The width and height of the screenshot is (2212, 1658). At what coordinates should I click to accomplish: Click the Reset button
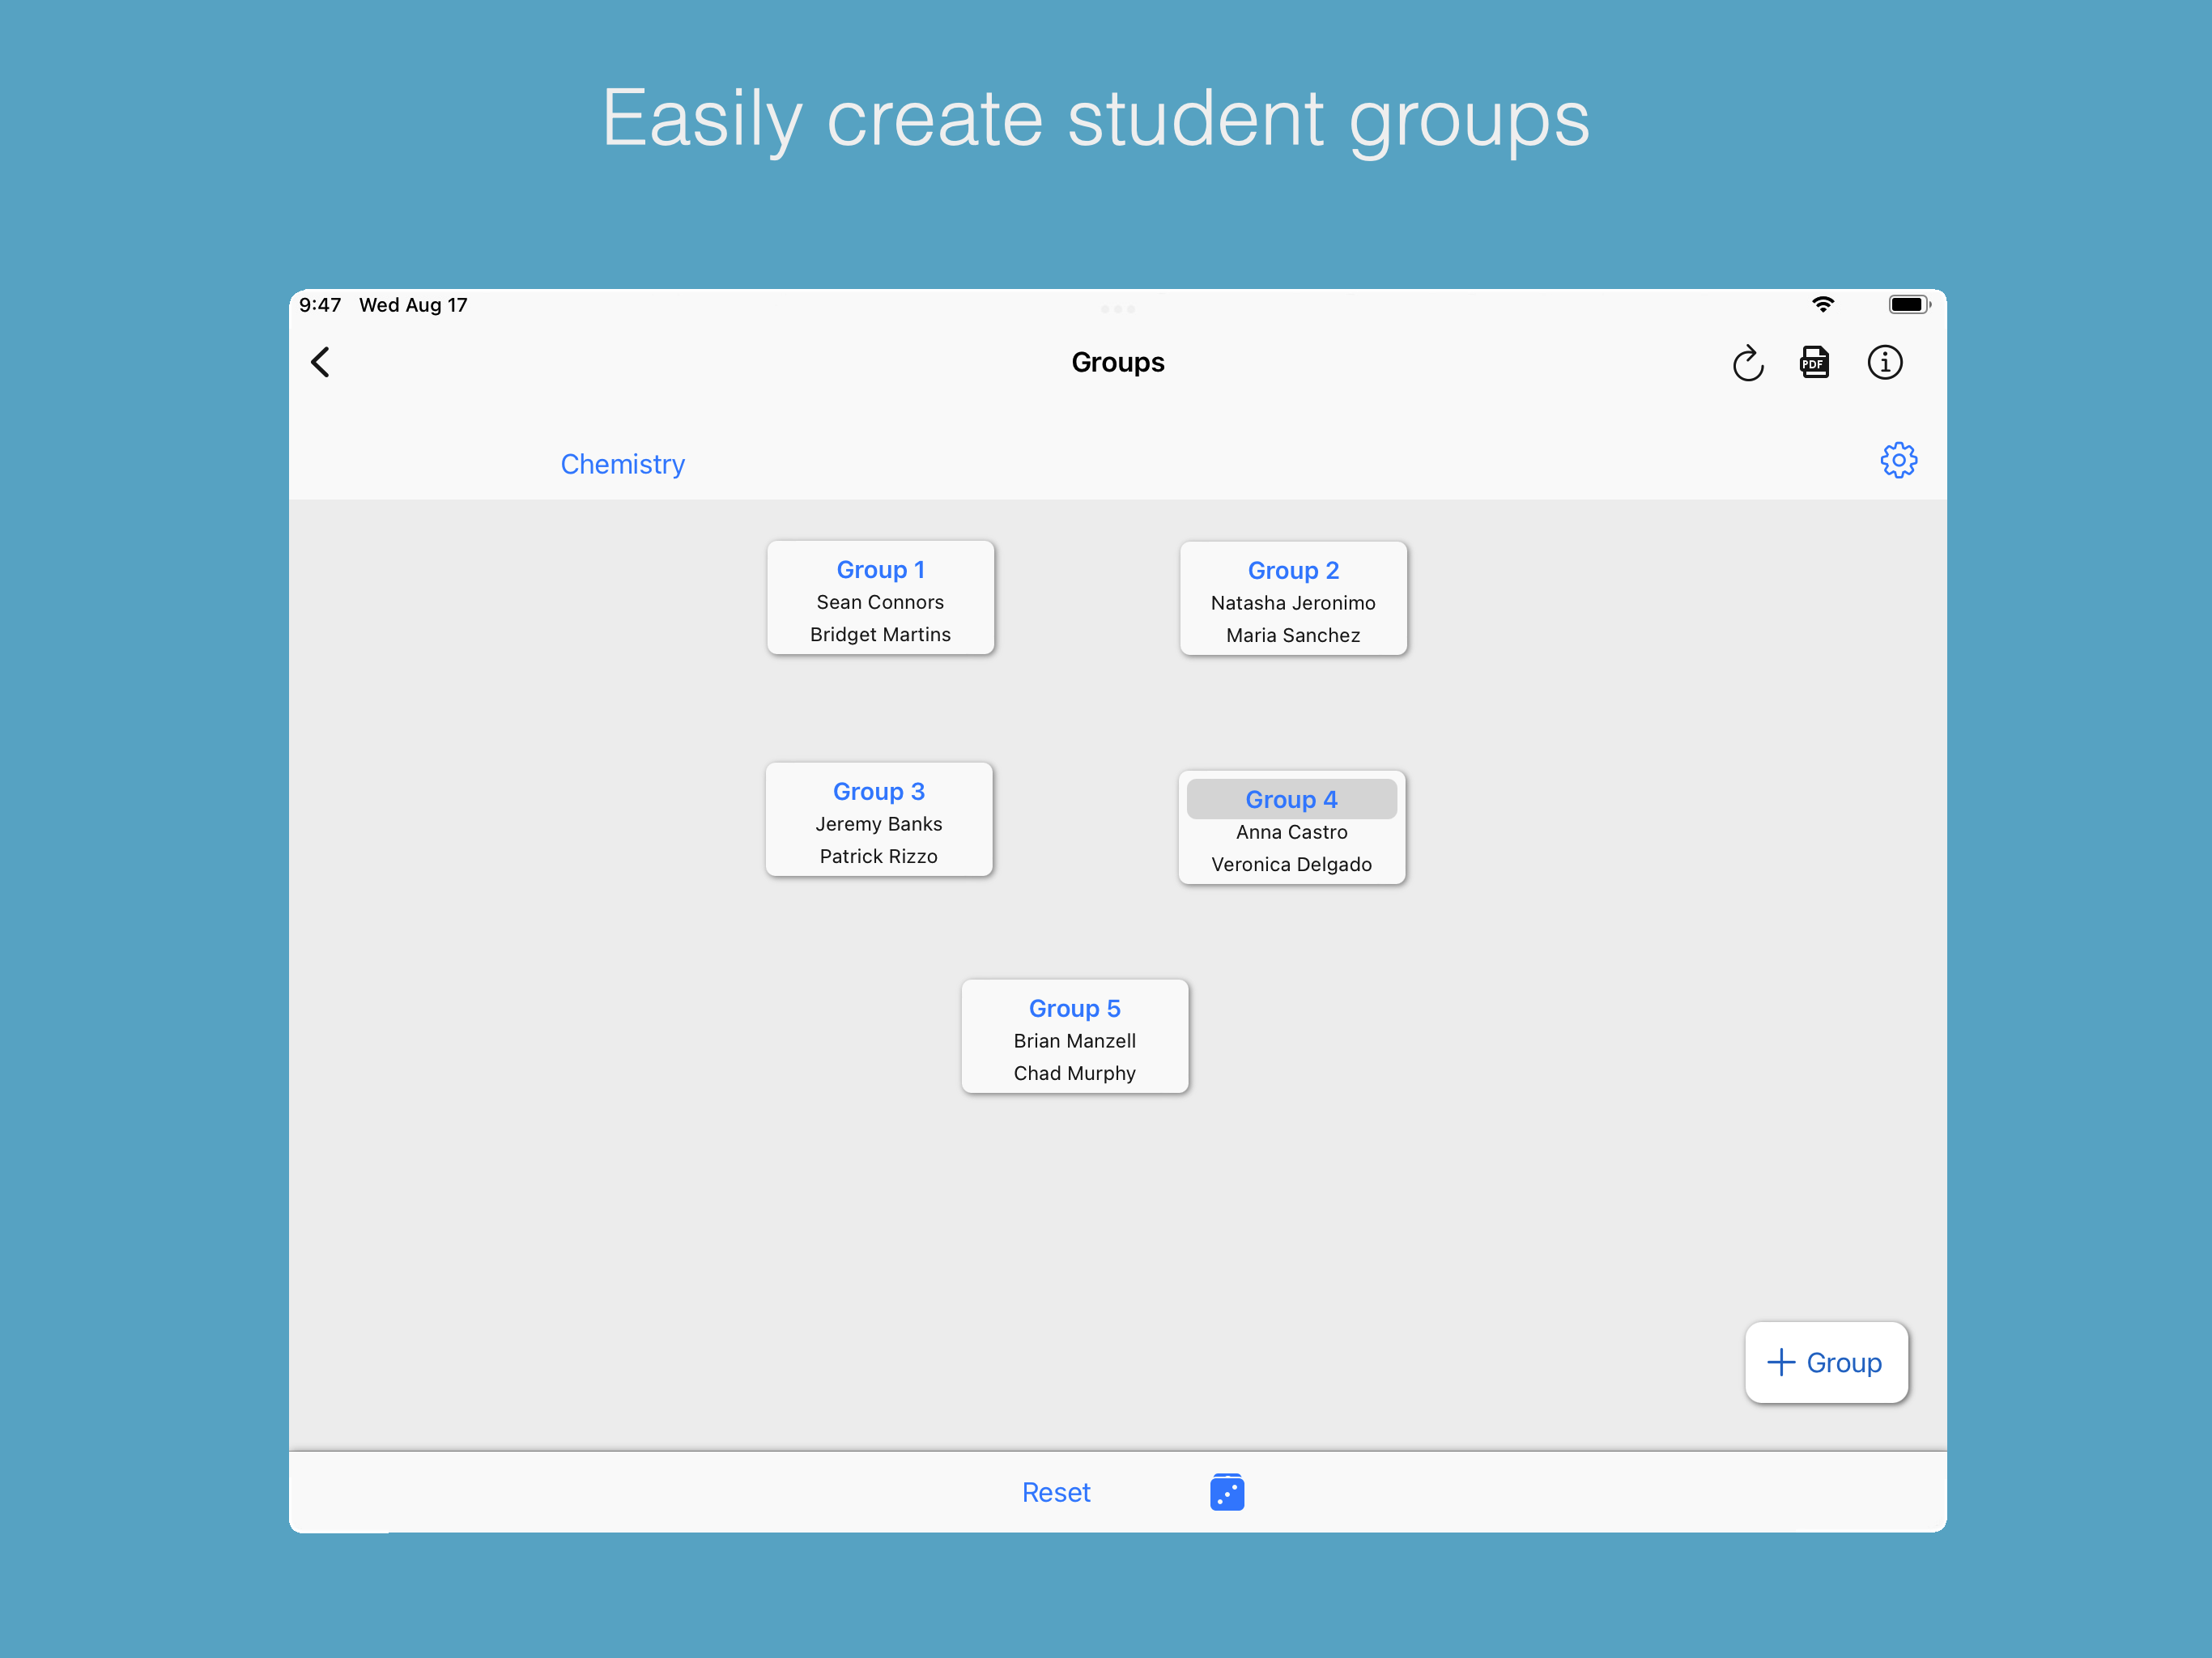coord(1055,1491)
